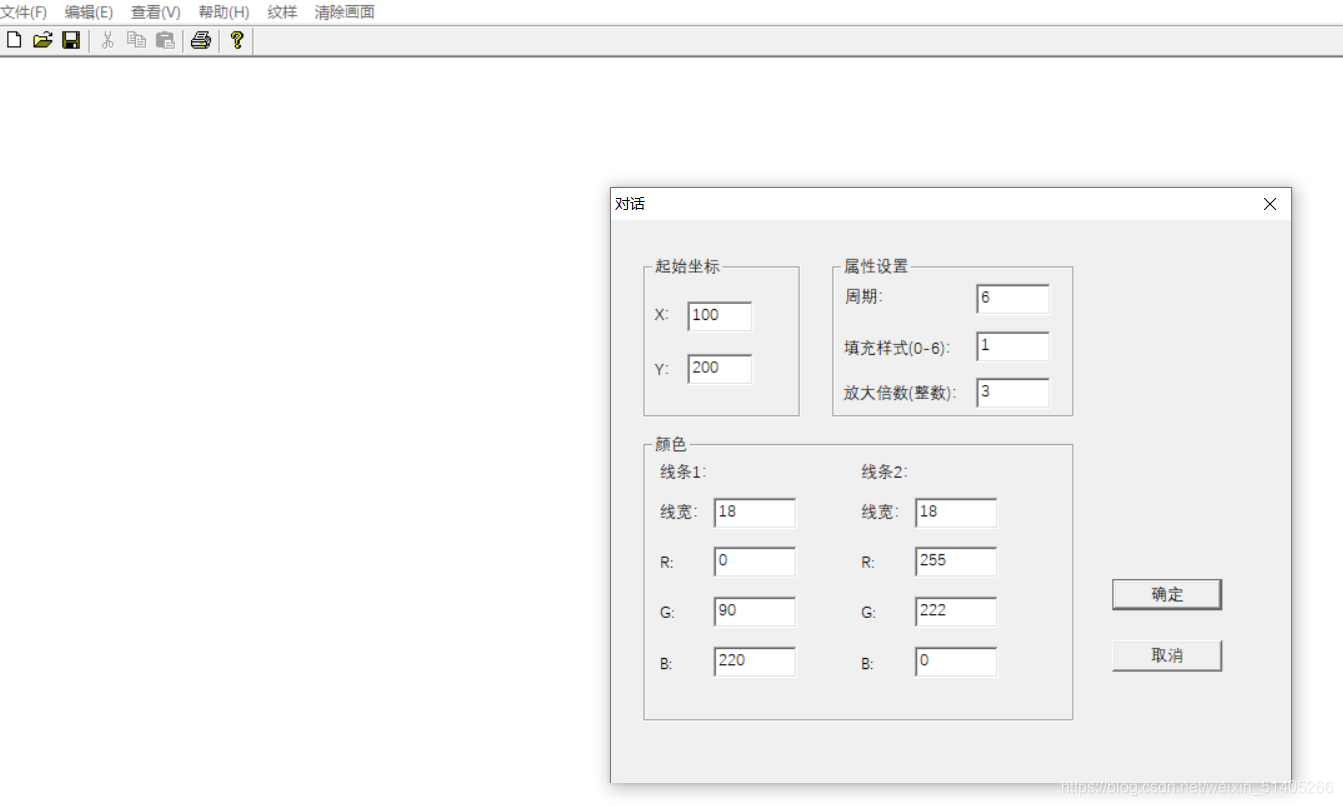
Task: Click the 线条2 R value field
Action: coord(956,562)
